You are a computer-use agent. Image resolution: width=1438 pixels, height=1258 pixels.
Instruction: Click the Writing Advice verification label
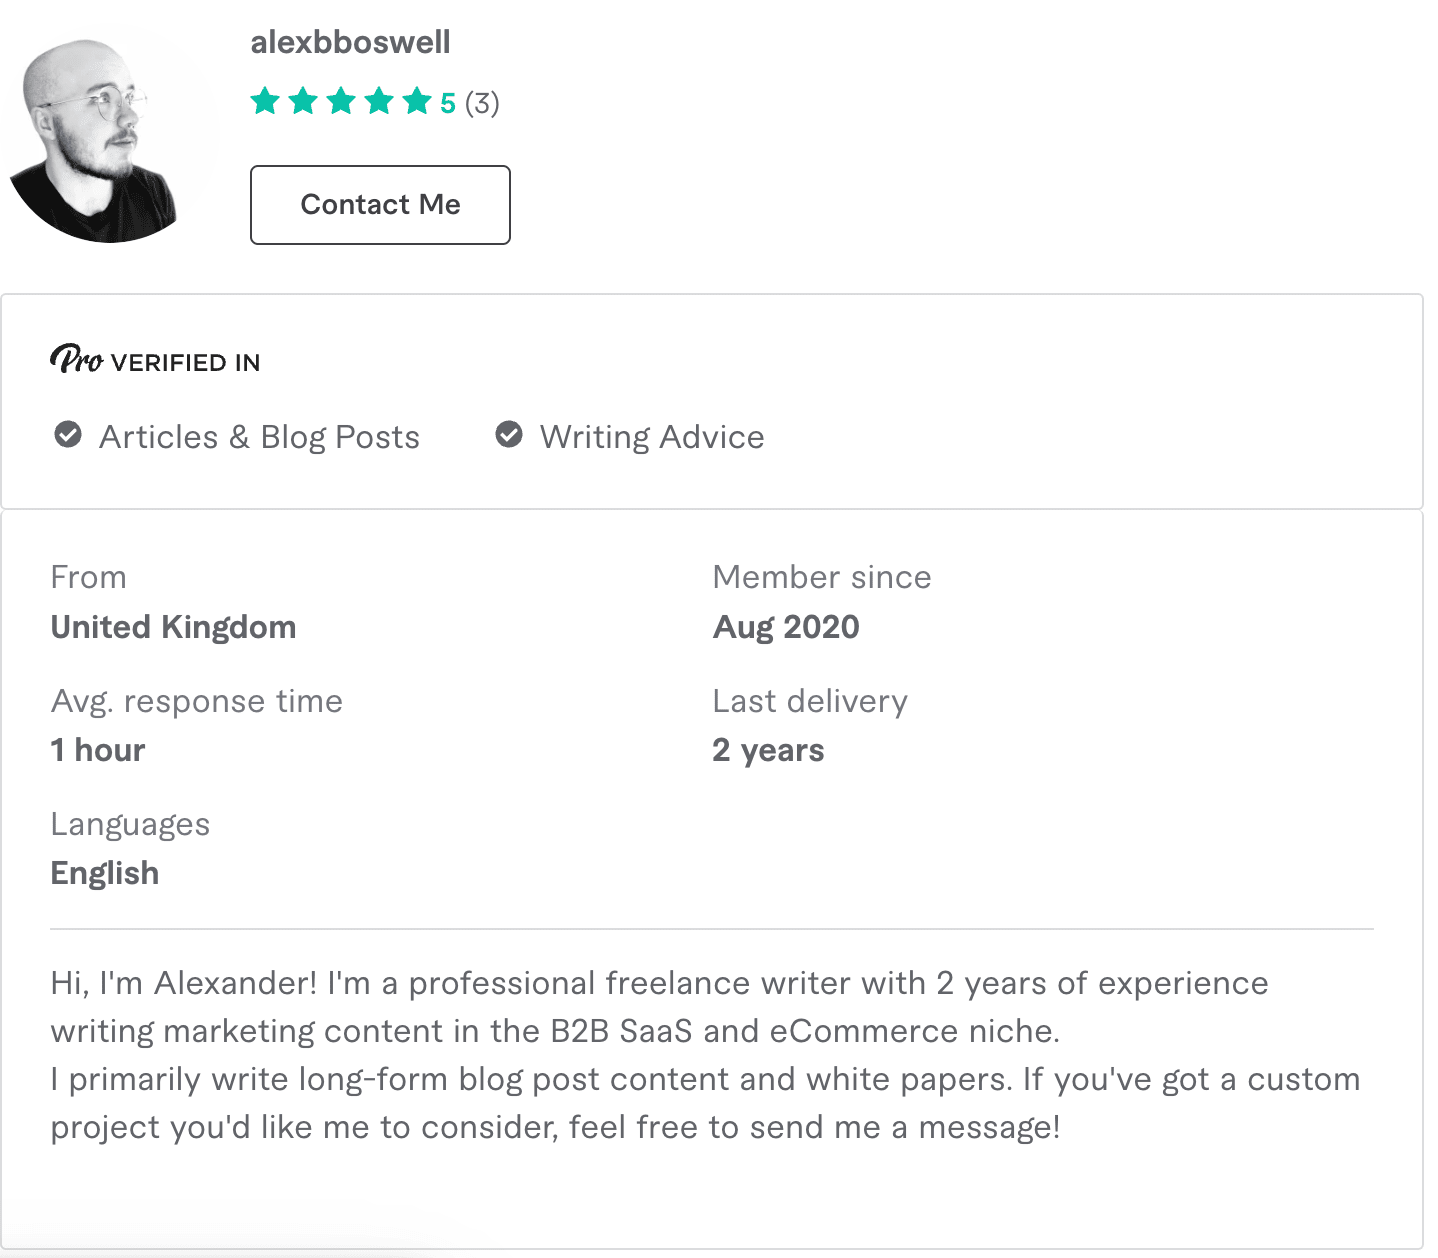click(651, 436)
